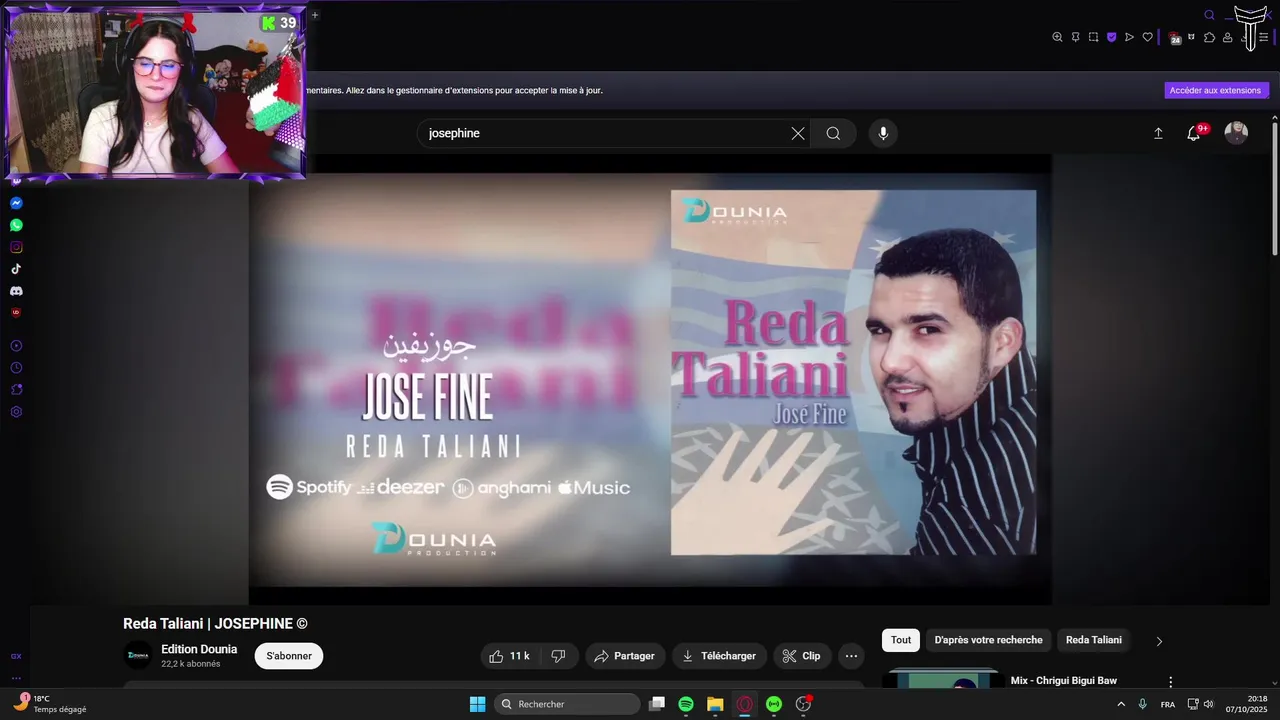This screenshot has width=1280, height=720.
Task: Open browser history clock icon in sidebar
Action: click(x=16, y=368)
